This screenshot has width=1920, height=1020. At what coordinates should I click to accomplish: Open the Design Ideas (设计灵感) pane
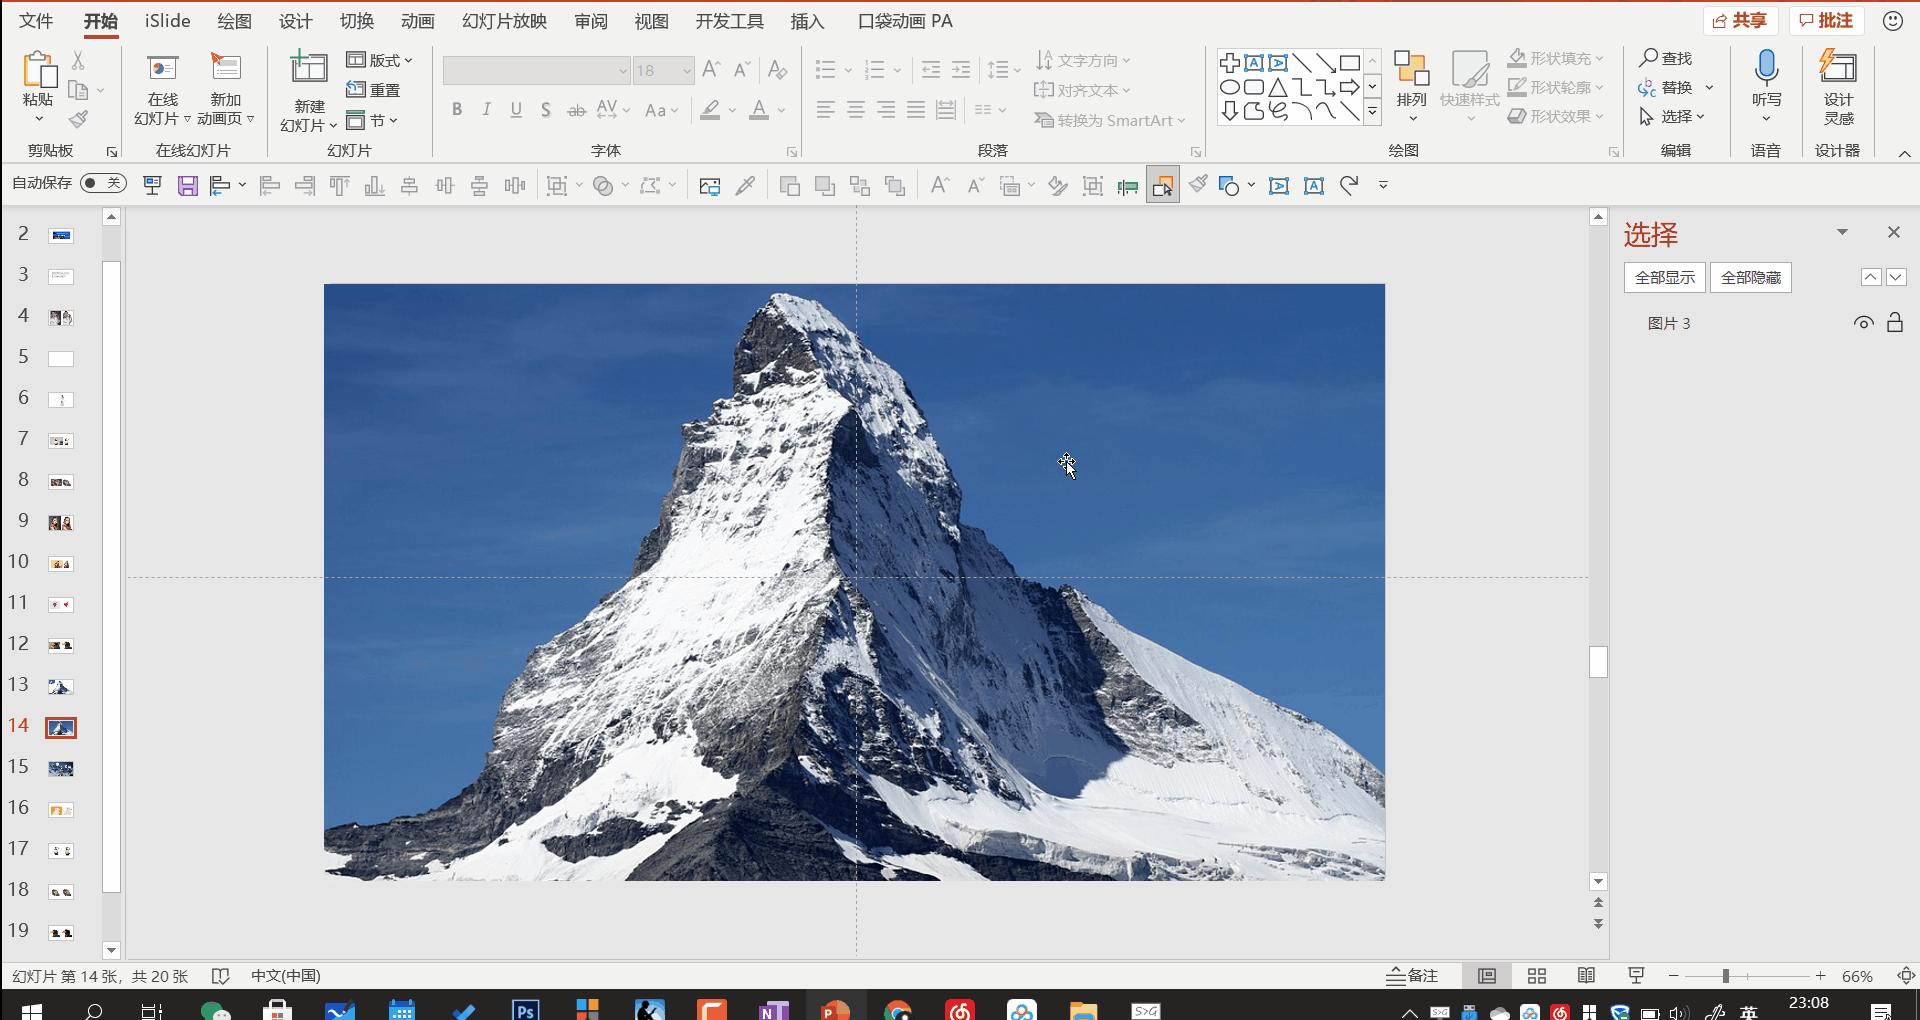[1837, 68]
